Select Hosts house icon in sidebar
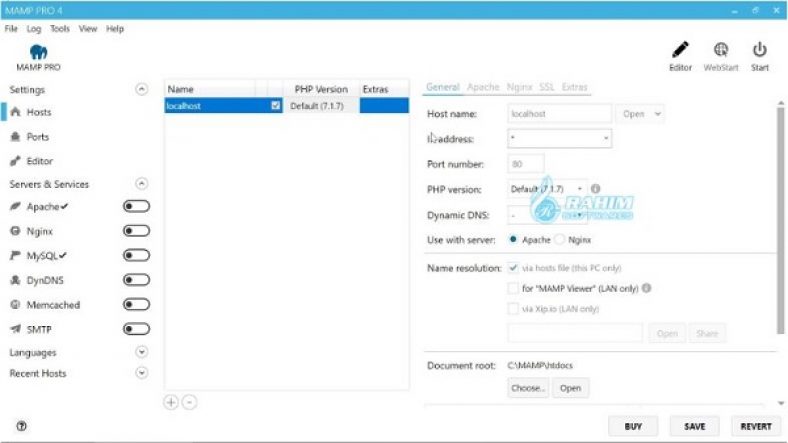This screenshot has width=788, height=443. [16, 112]
